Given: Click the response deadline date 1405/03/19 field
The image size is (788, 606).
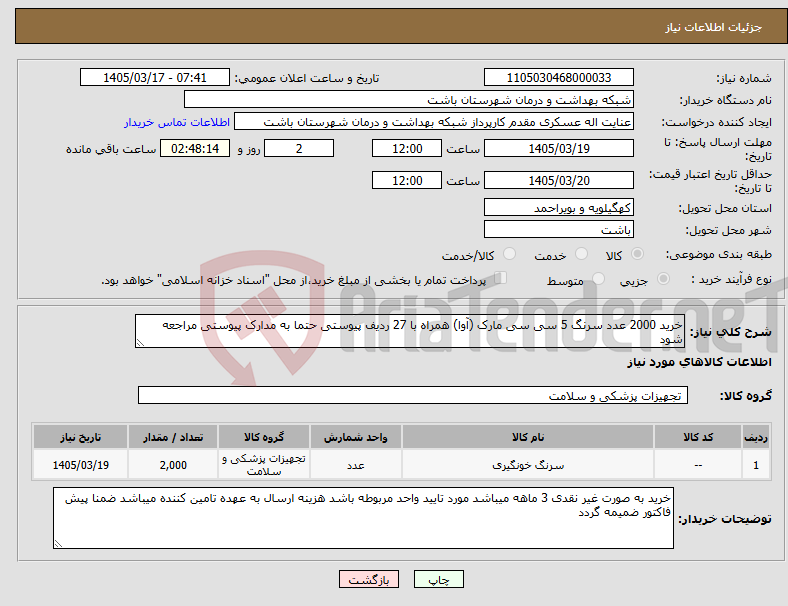Looking at the screenshot, I should (x=558, y=149).
